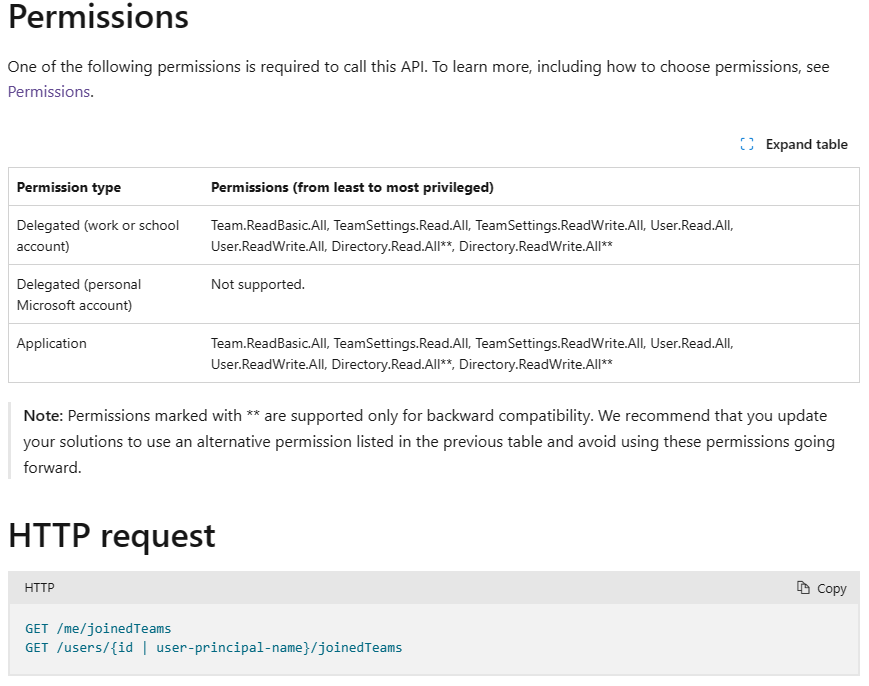Click the GET /users joinedTeams code line
Screen dimensions: 869x686
pyautogui.click(x=213, y=648)
